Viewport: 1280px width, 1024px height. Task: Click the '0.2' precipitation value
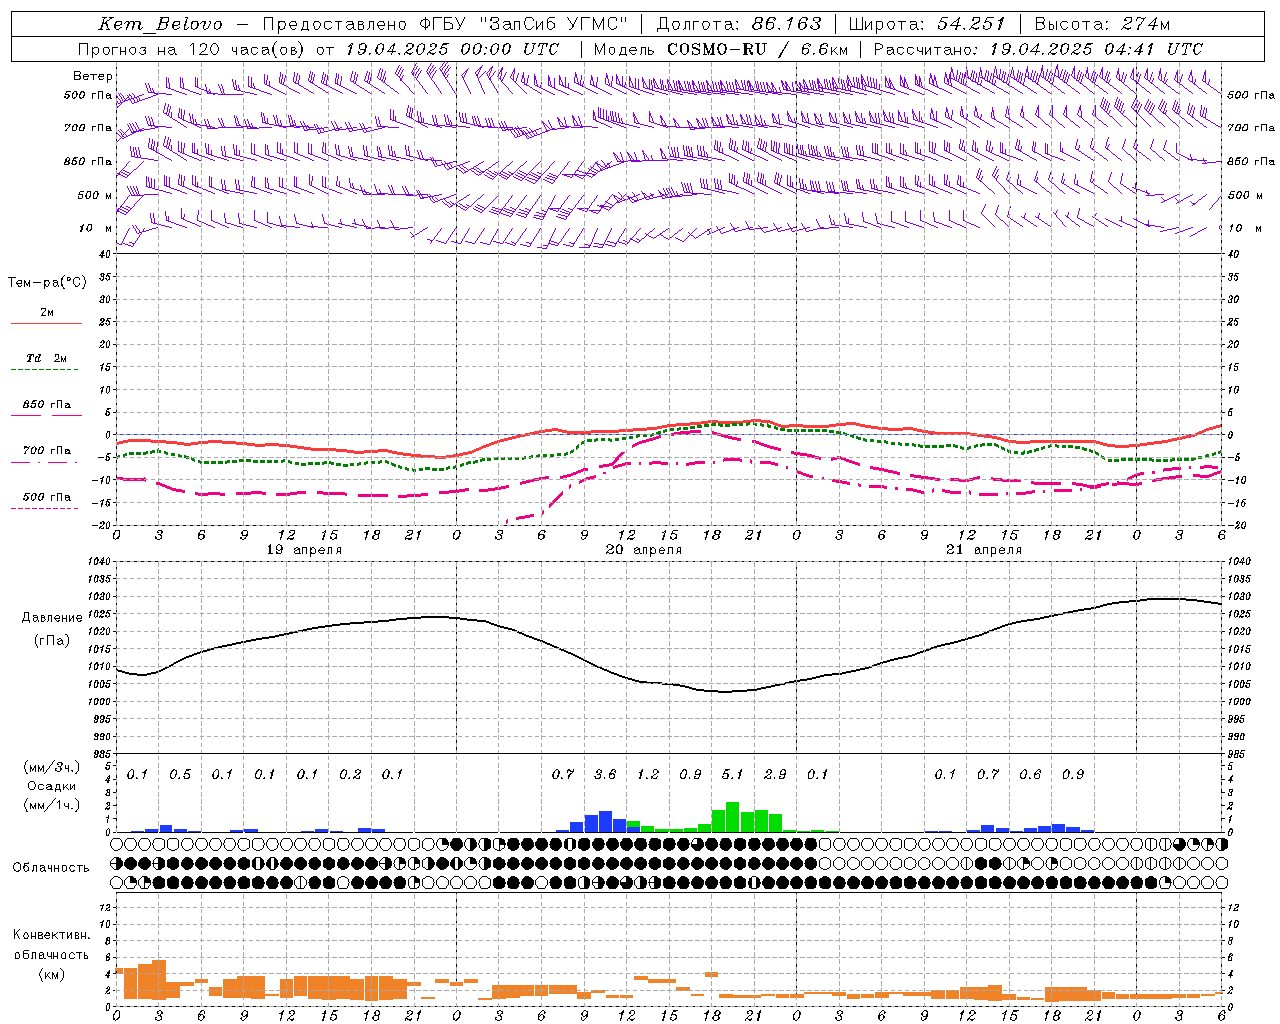(x=350, y=774)
